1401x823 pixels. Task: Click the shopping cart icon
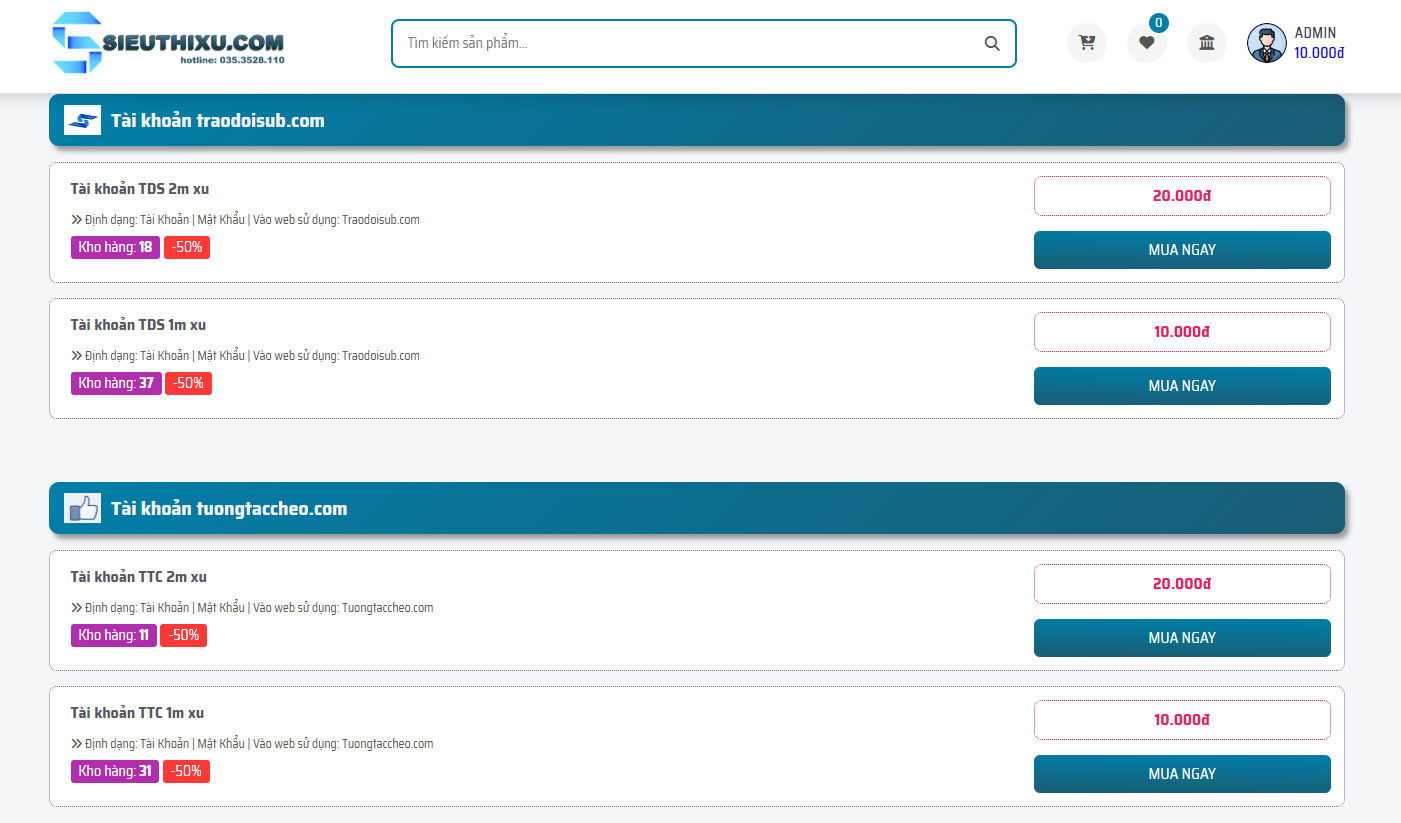click(1087, 43)
